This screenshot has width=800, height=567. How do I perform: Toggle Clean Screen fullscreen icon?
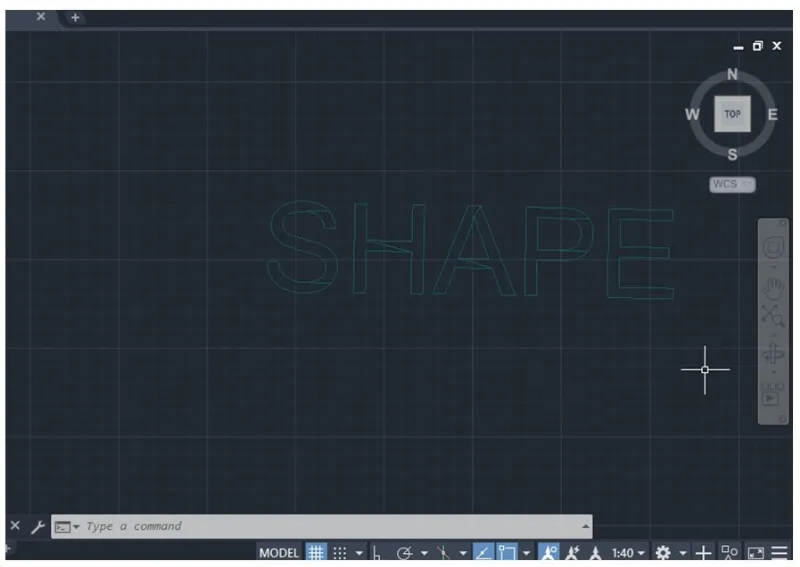(755, 552)
